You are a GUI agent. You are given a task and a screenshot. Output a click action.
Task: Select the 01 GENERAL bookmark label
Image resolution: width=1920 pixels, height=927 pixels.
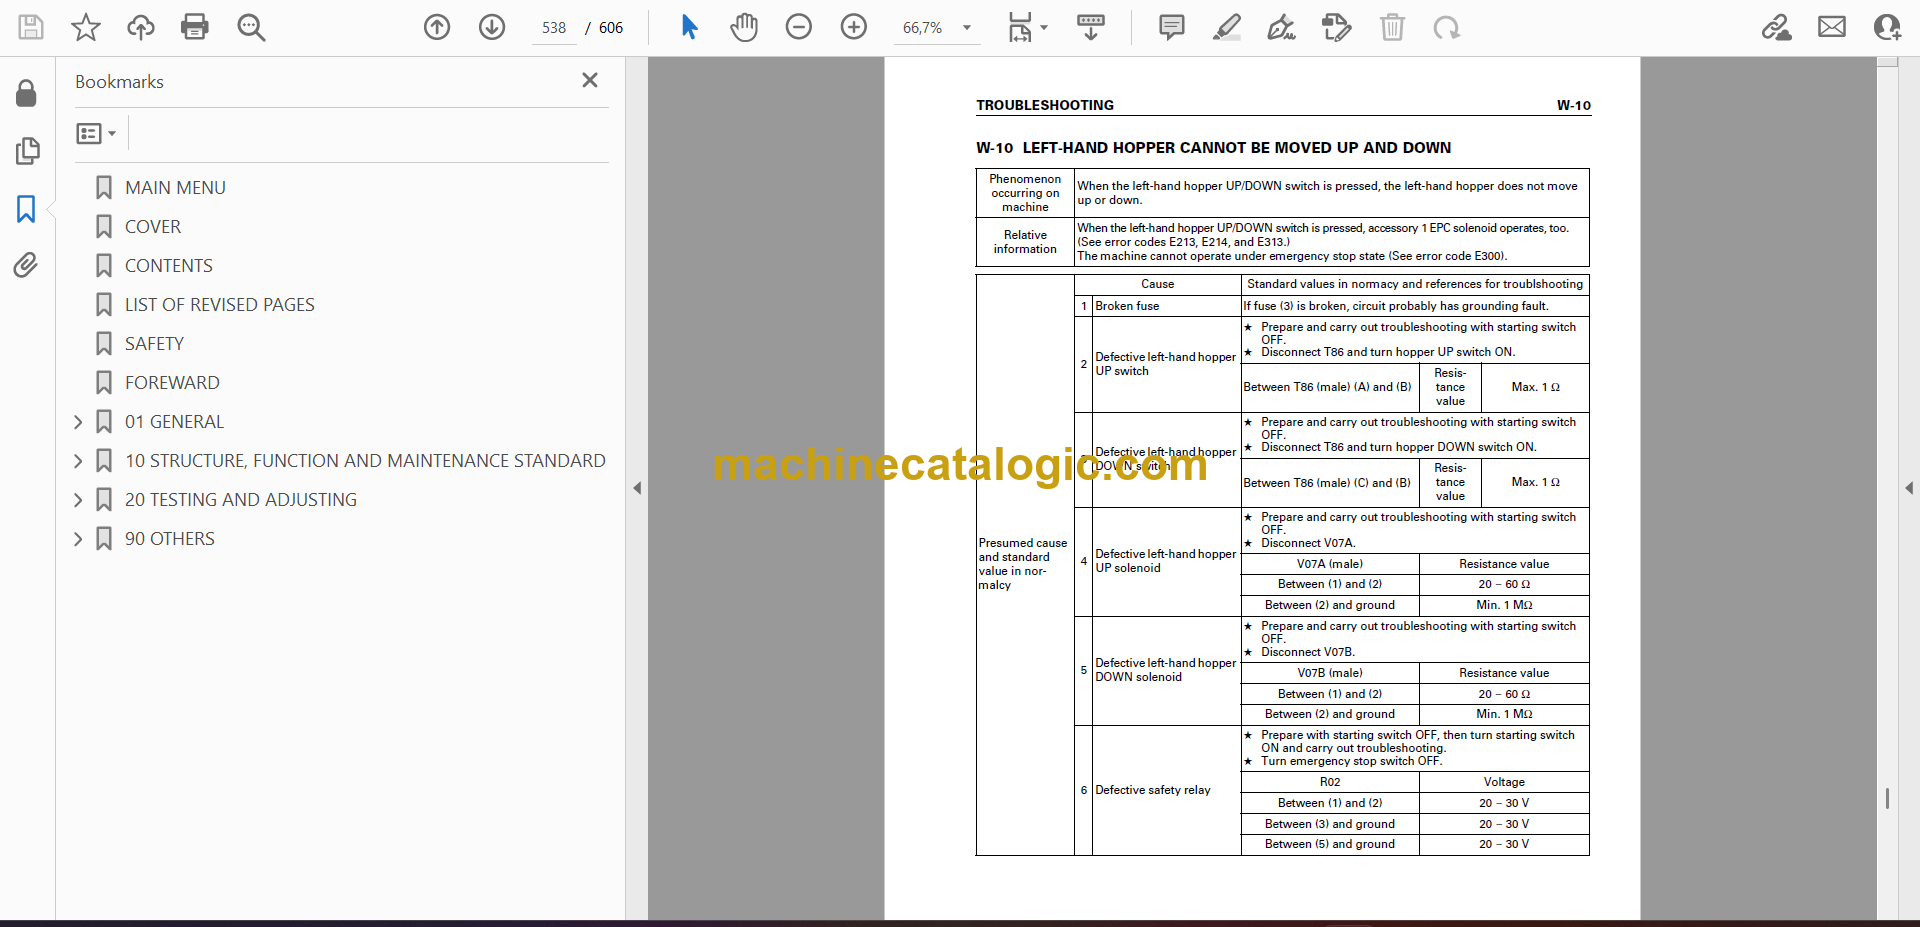[x=174, y=422]
